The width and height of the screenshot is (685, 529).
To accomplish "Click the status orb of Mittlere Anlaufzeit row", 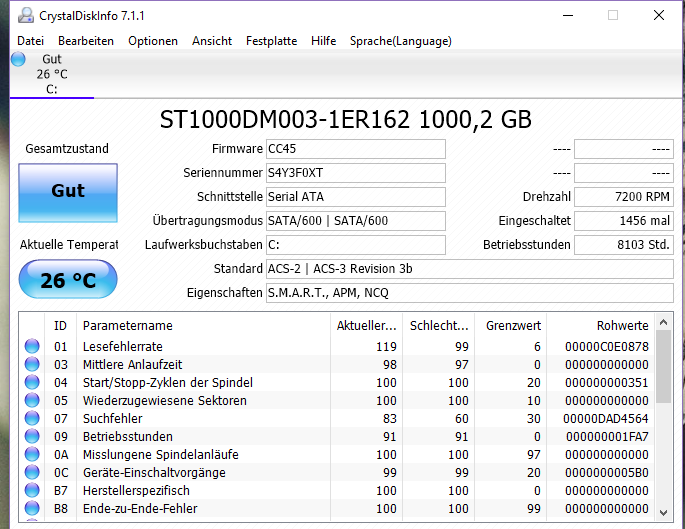I will pyautogui.click(x=32, y=364).
